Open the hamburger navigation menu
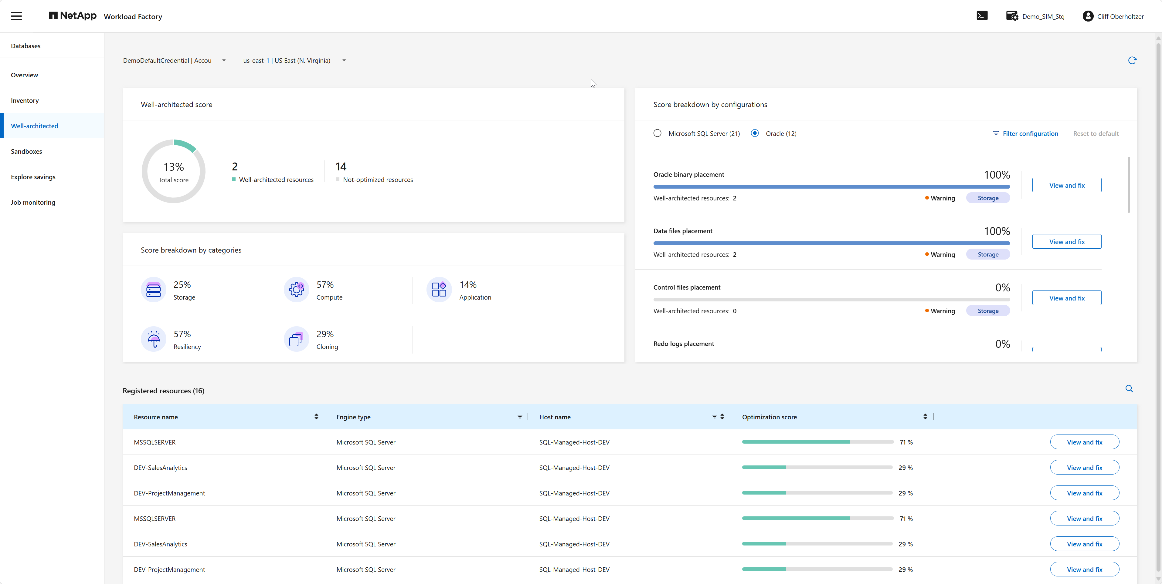Screen dimensions: 1162x584 tap(16, 16)
